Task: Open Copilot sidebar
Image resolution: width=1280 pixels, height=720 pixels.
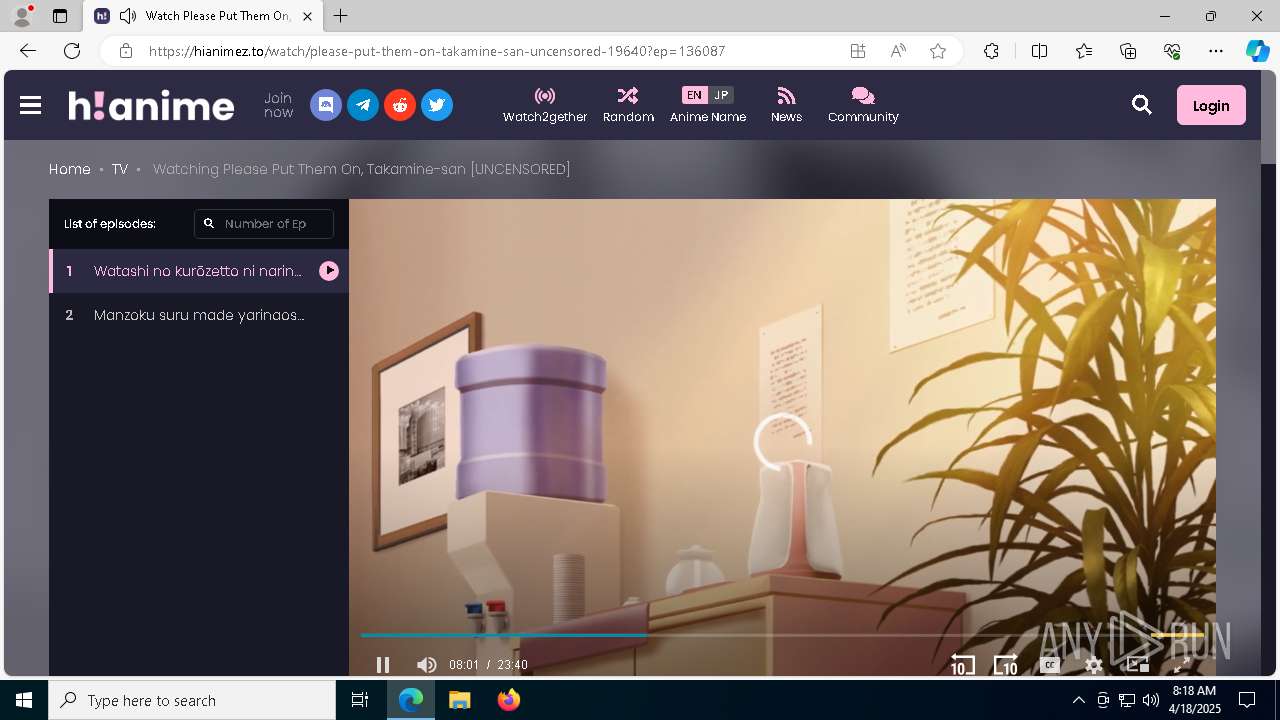Action: point(1257,51)
